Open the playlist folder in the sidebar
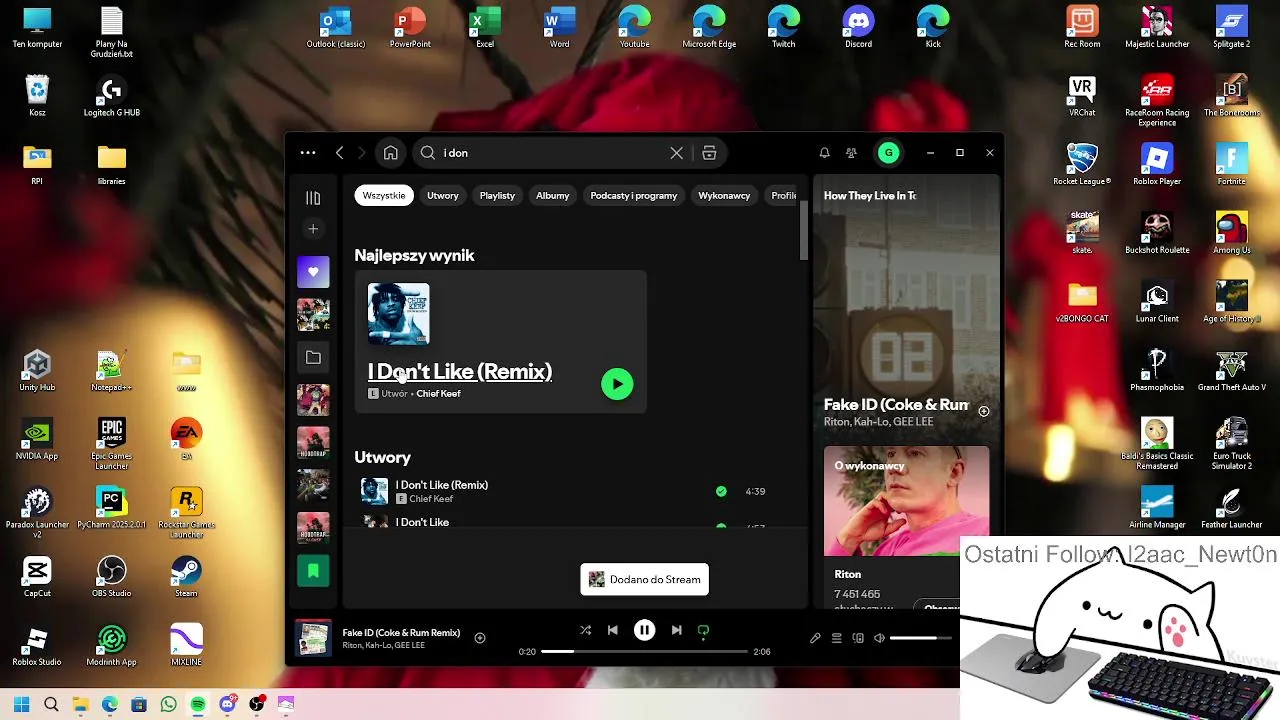Image resolution: width=1280 pixels, height=720 pixels. tap(313, 357)
